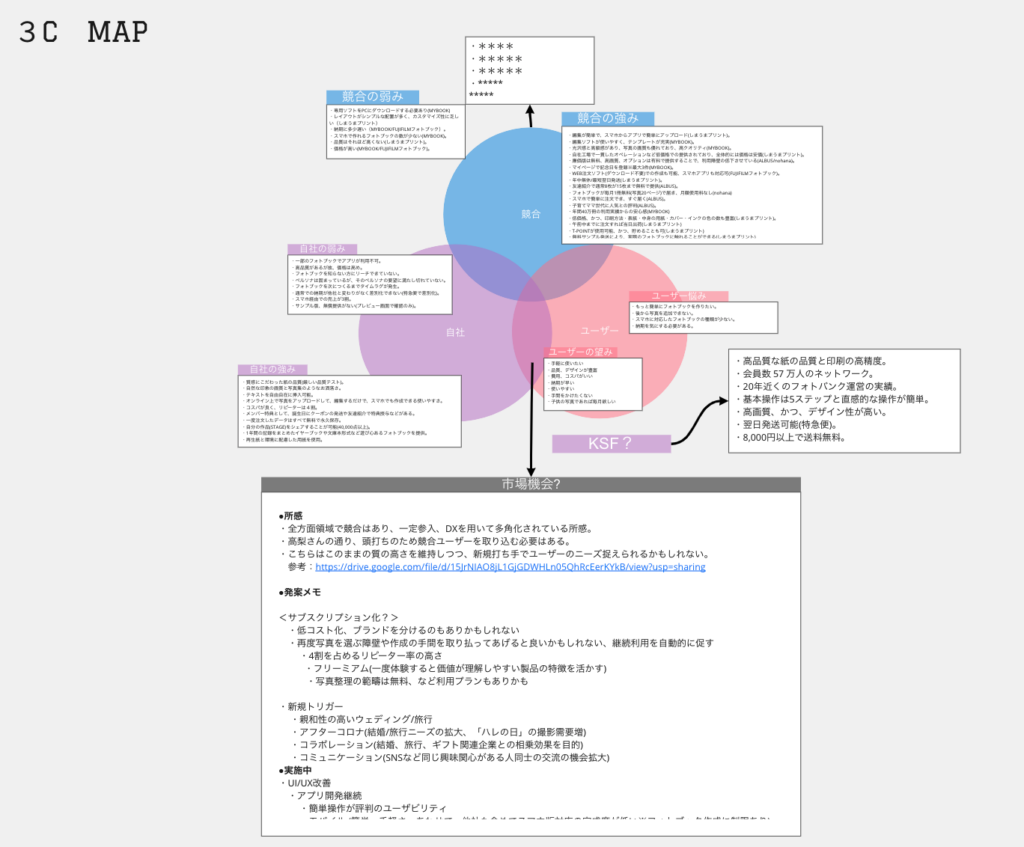Screen dimensions: 1024x847
Task: Click the 自社の強み purple label
Action: (272, 369)
